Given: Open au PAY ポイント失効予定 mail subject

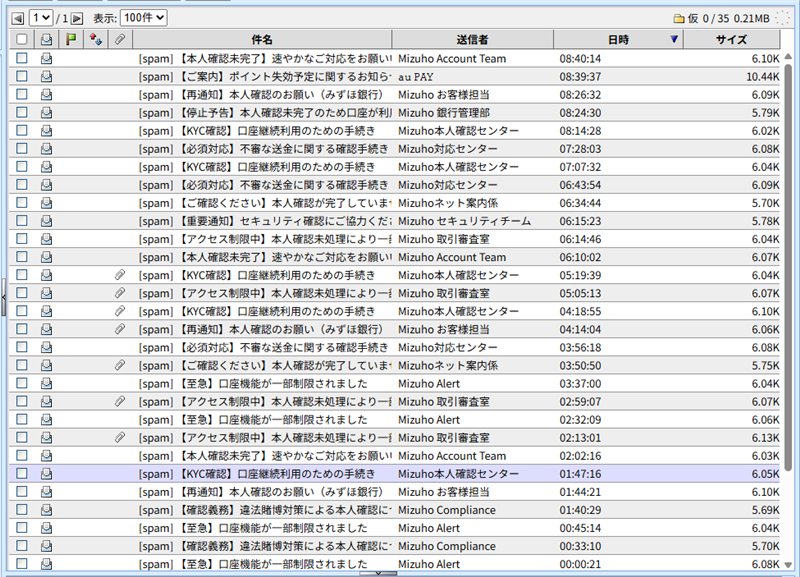Looking at the screenshot, I should click(265, 77).
